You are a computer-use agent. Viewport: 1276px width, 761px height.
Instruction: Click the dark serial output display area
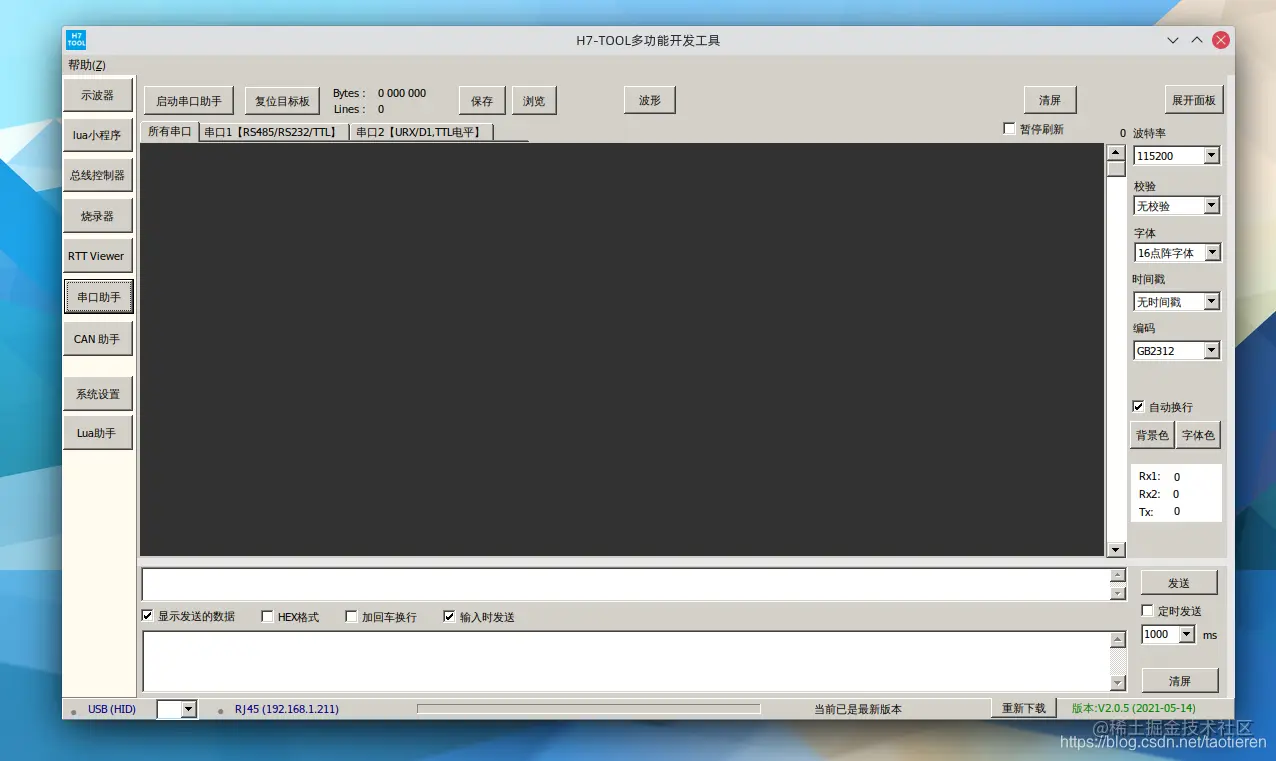tap(622, 349)
